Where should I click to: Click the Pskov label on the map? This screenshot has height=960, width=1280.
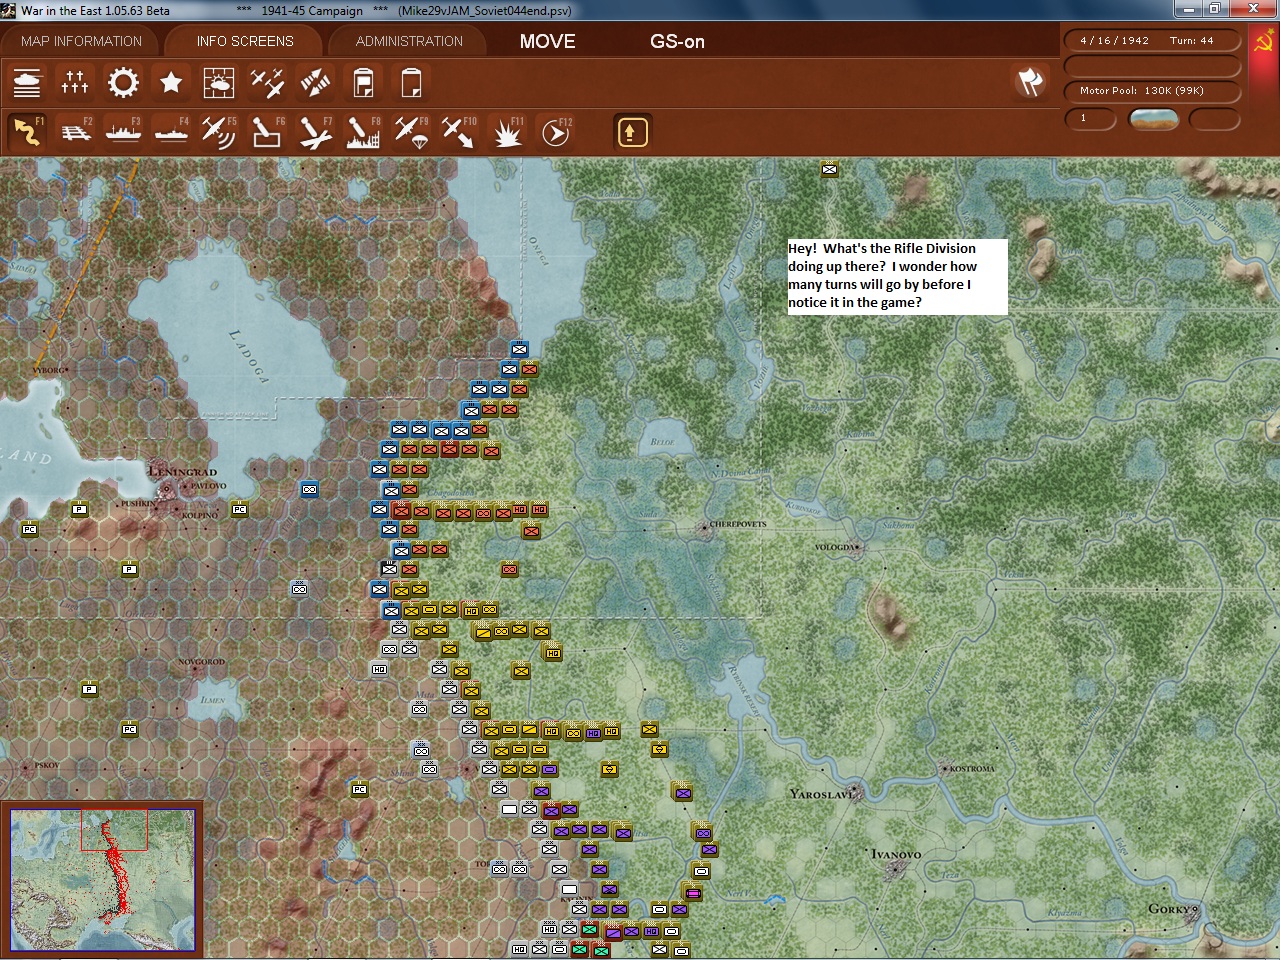[47, 765]
